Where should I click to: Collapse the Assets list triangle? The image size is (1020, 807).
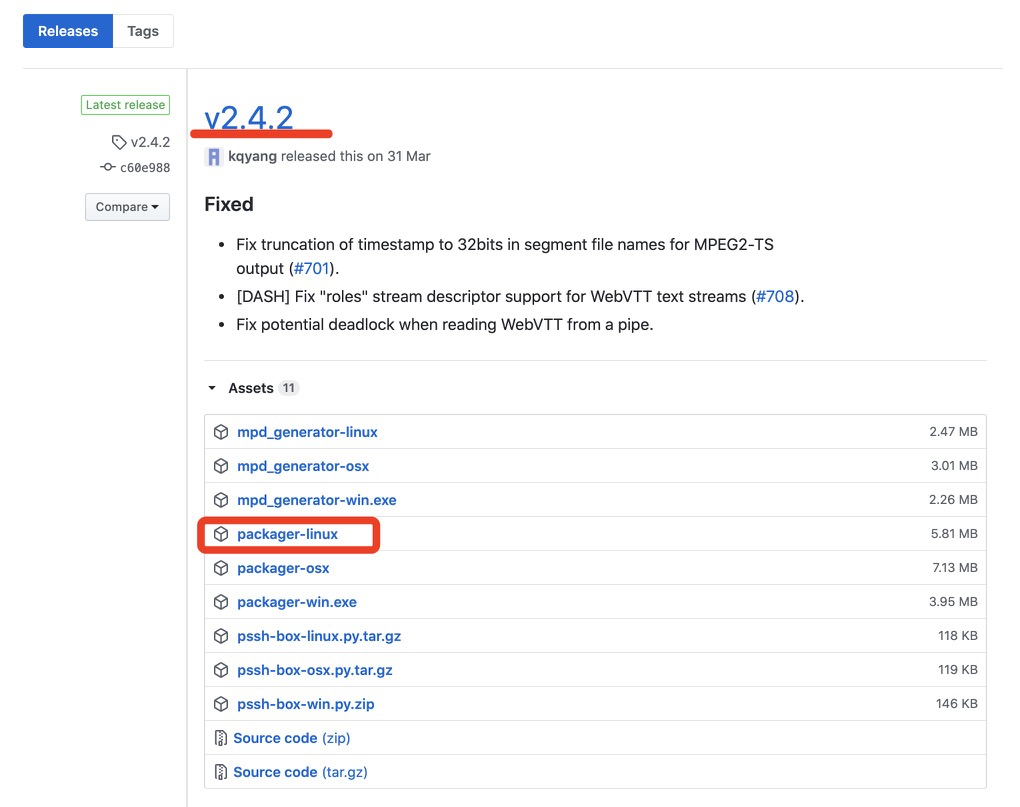click(212, 388)
